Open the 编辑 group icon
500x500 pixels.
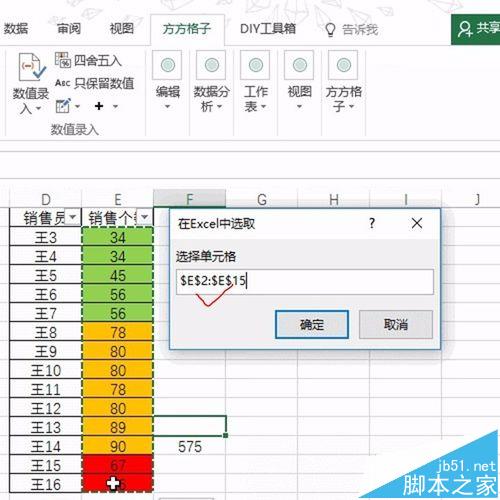[x=167, y=65]
